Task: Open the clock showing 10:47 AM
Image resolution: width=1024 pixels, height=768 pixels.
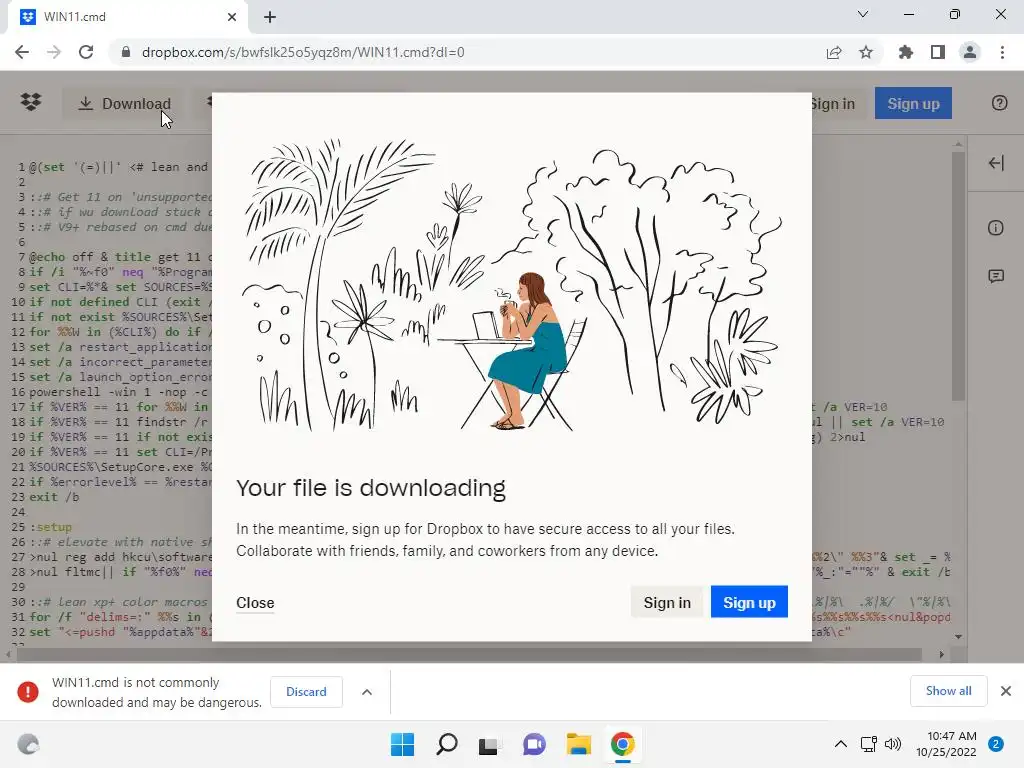Action: [946, 744]
